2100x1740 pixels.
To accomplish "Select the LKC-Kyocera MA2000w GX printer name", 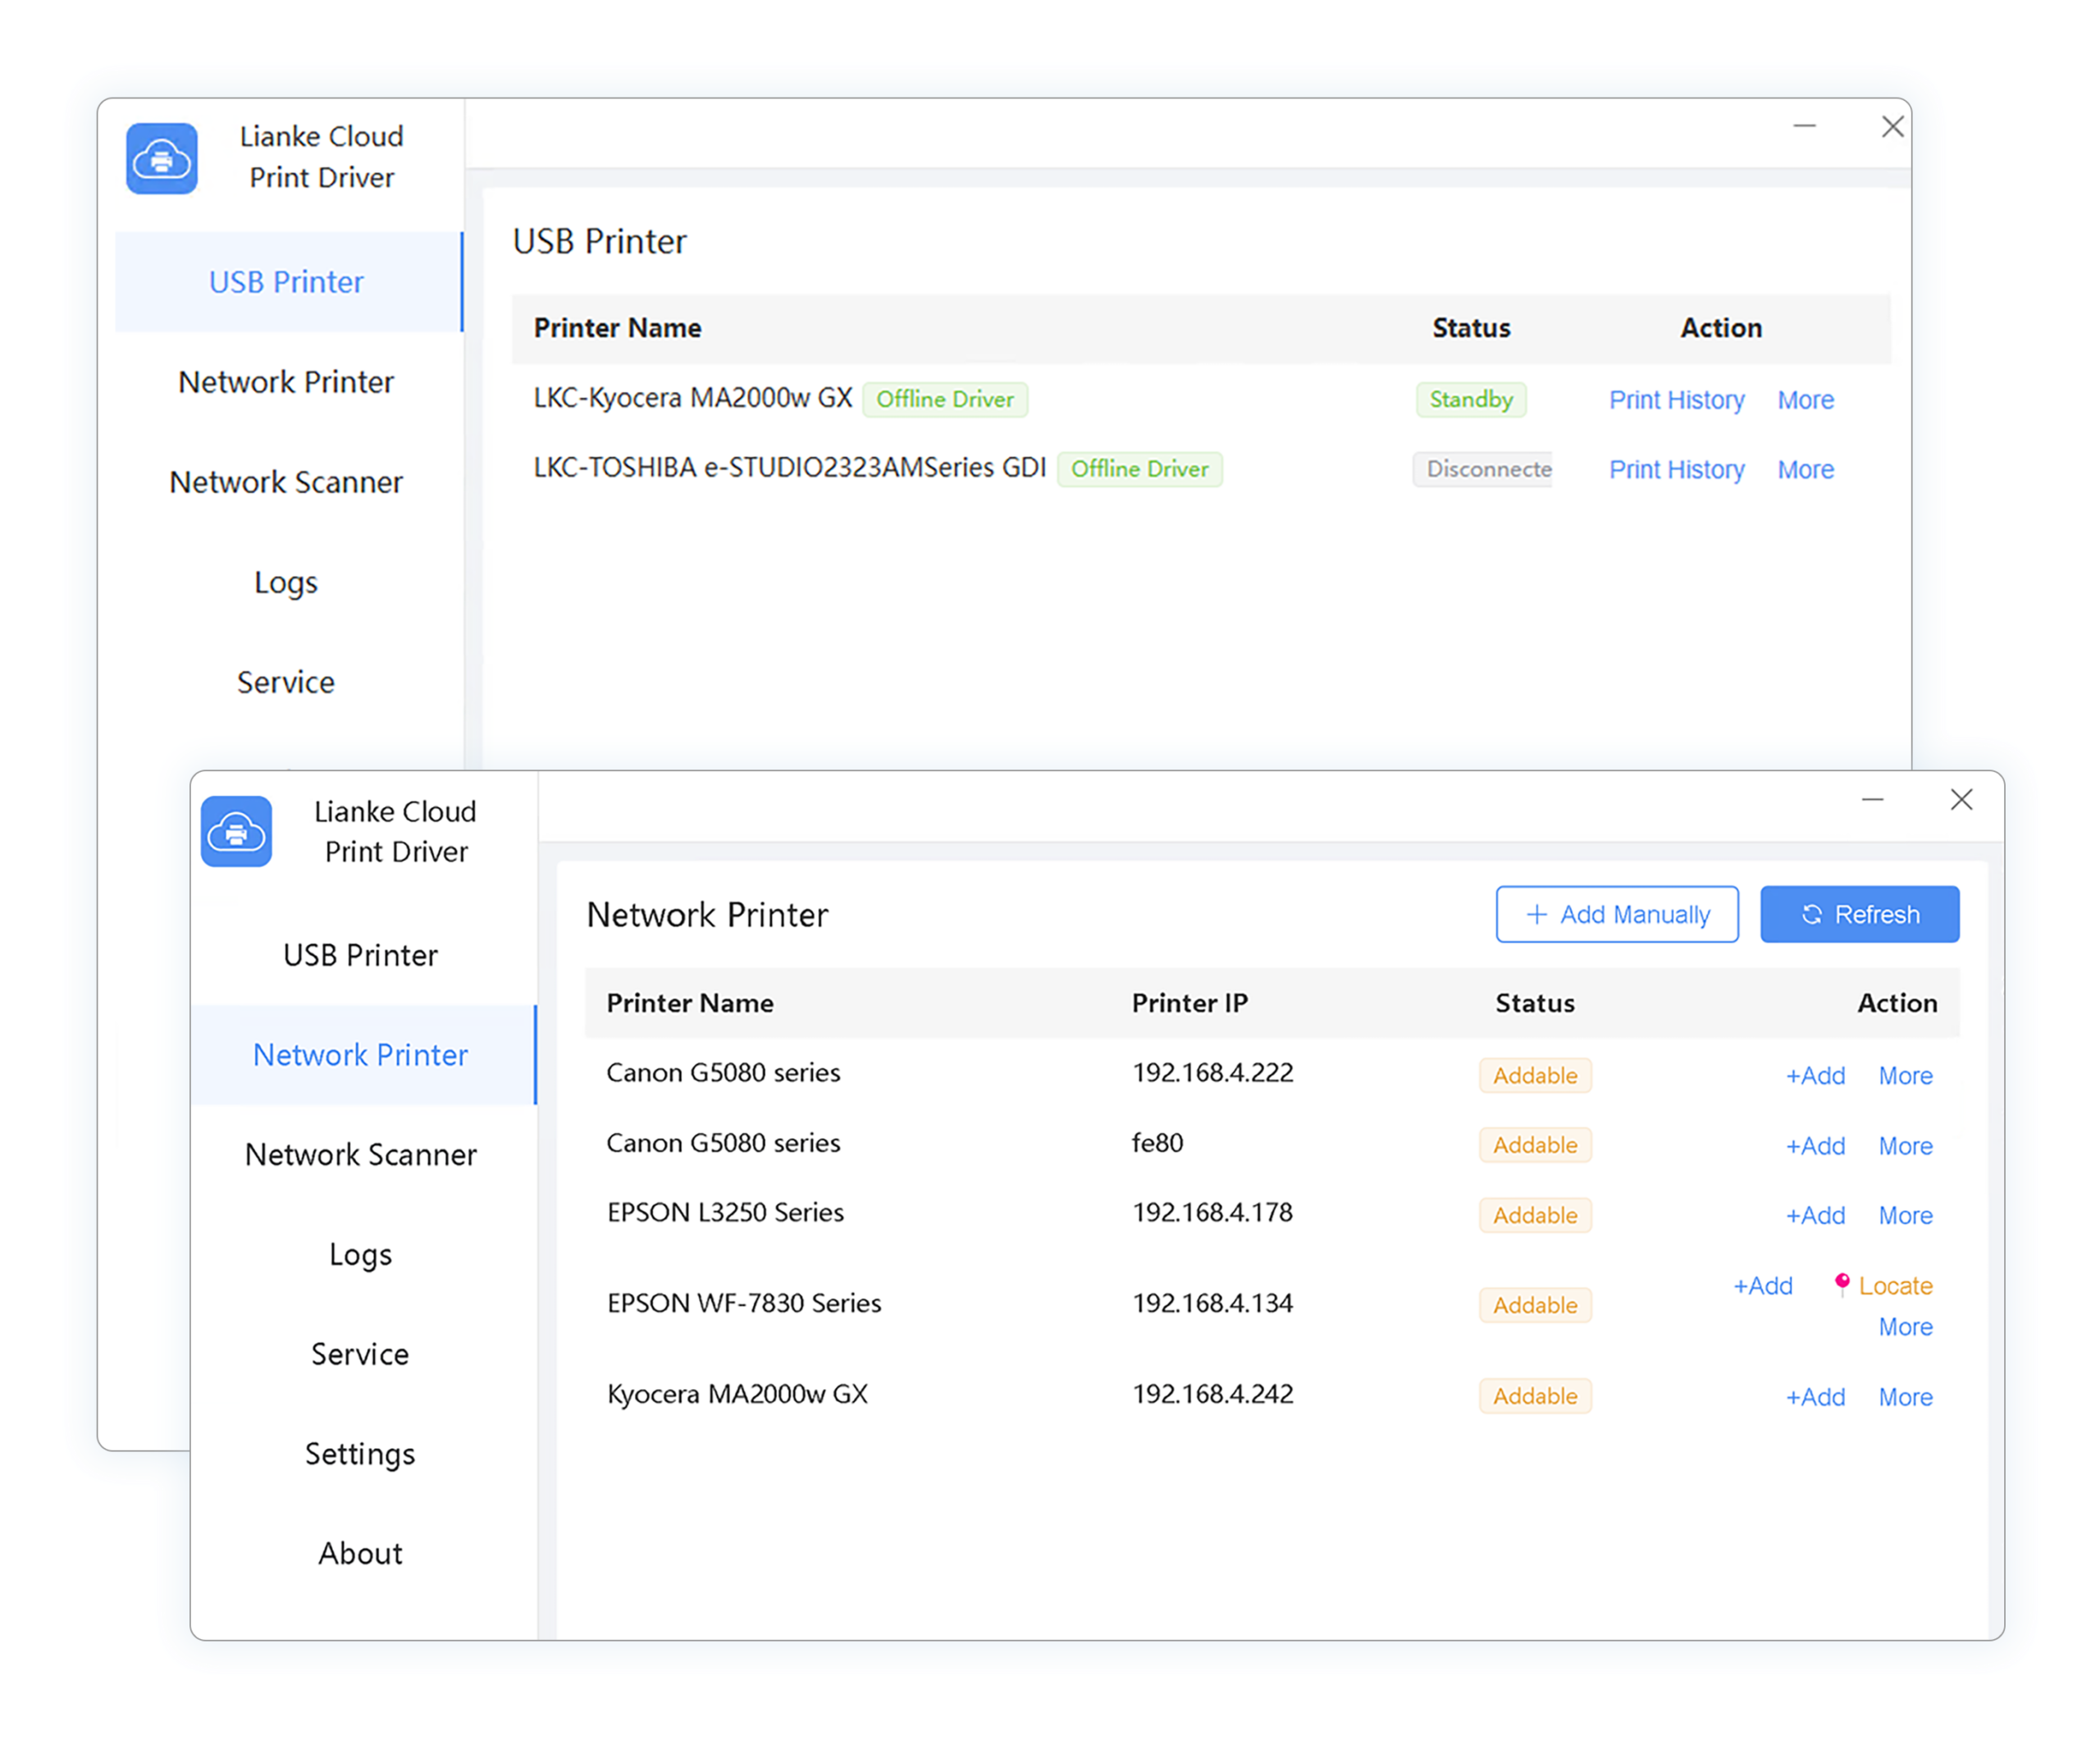I will coord(692,398).
